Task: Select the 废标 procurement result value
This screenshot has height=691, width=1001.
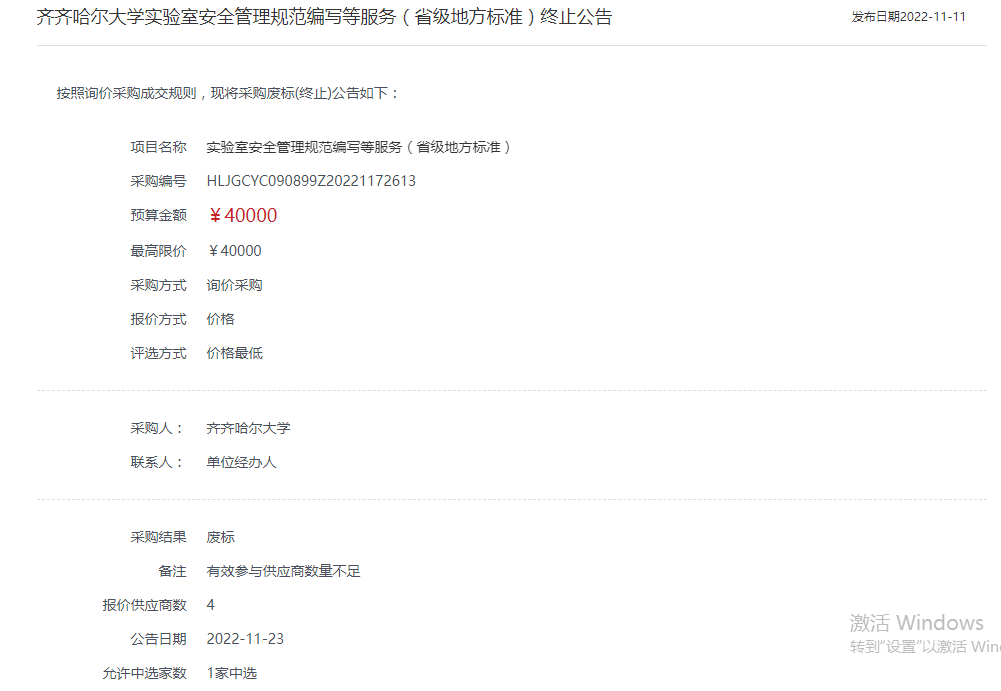Action: pyautogui.click(x=220, y=537)
